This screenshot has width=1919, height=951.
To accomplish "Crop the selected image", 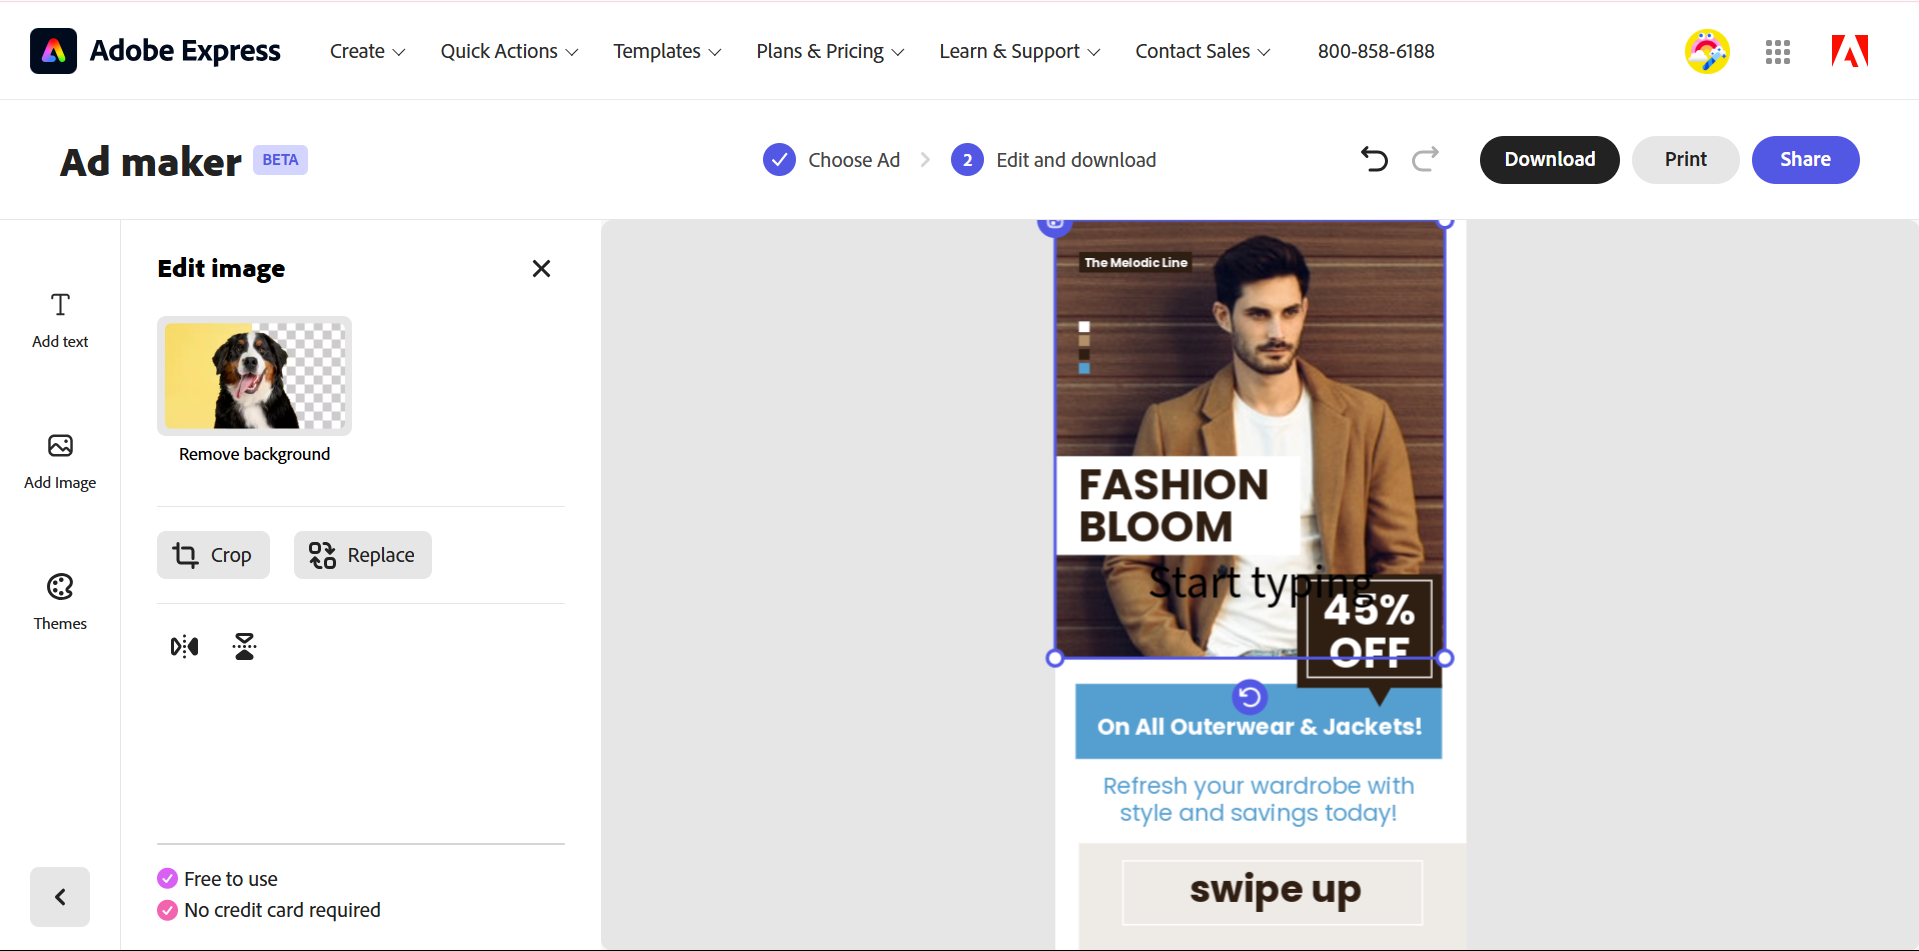I will (213, 554).
